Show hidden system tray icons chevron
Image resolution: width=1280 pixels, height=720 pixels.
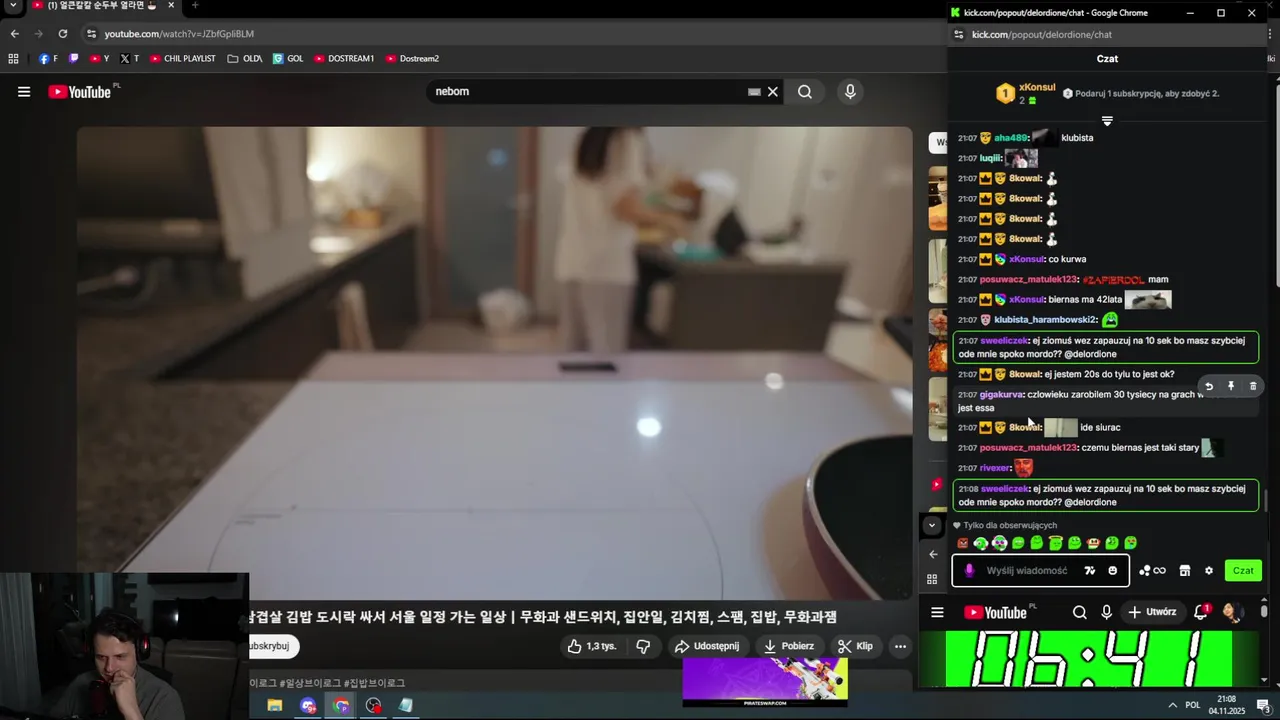click(1172, 705)
